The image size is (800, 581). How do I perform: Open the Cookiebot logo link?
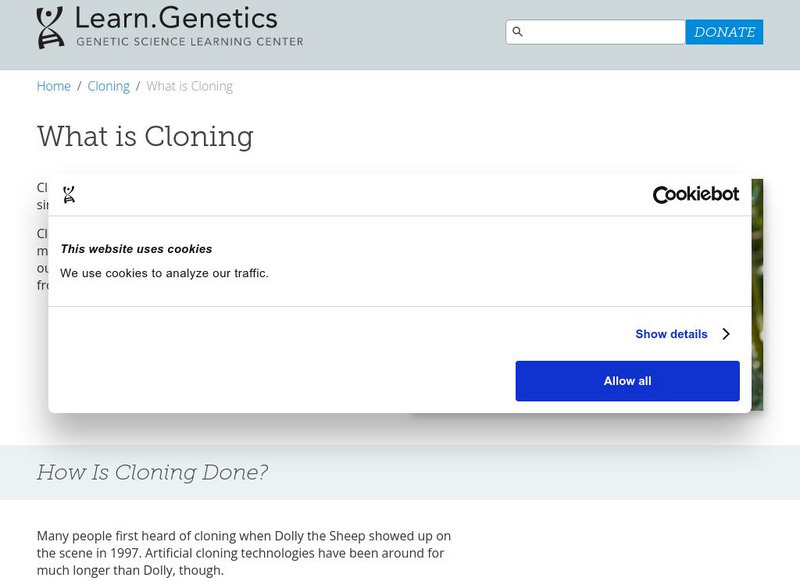695,195
